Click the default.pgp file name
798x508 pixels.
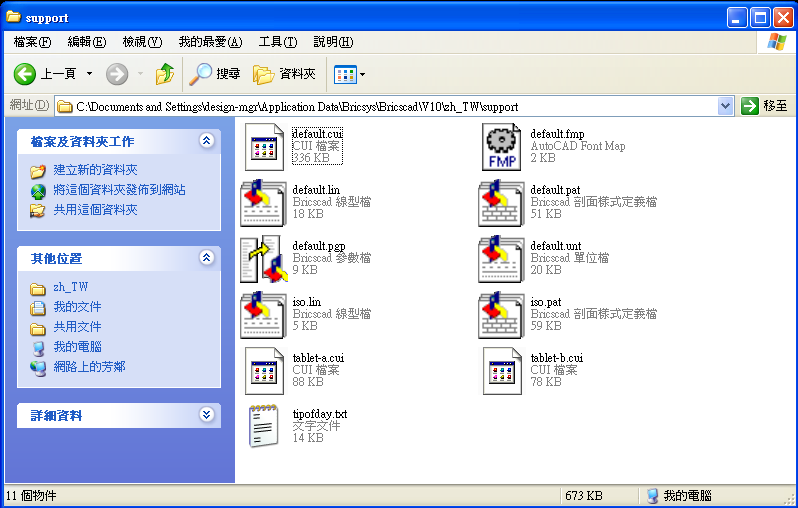coord(319,246)
